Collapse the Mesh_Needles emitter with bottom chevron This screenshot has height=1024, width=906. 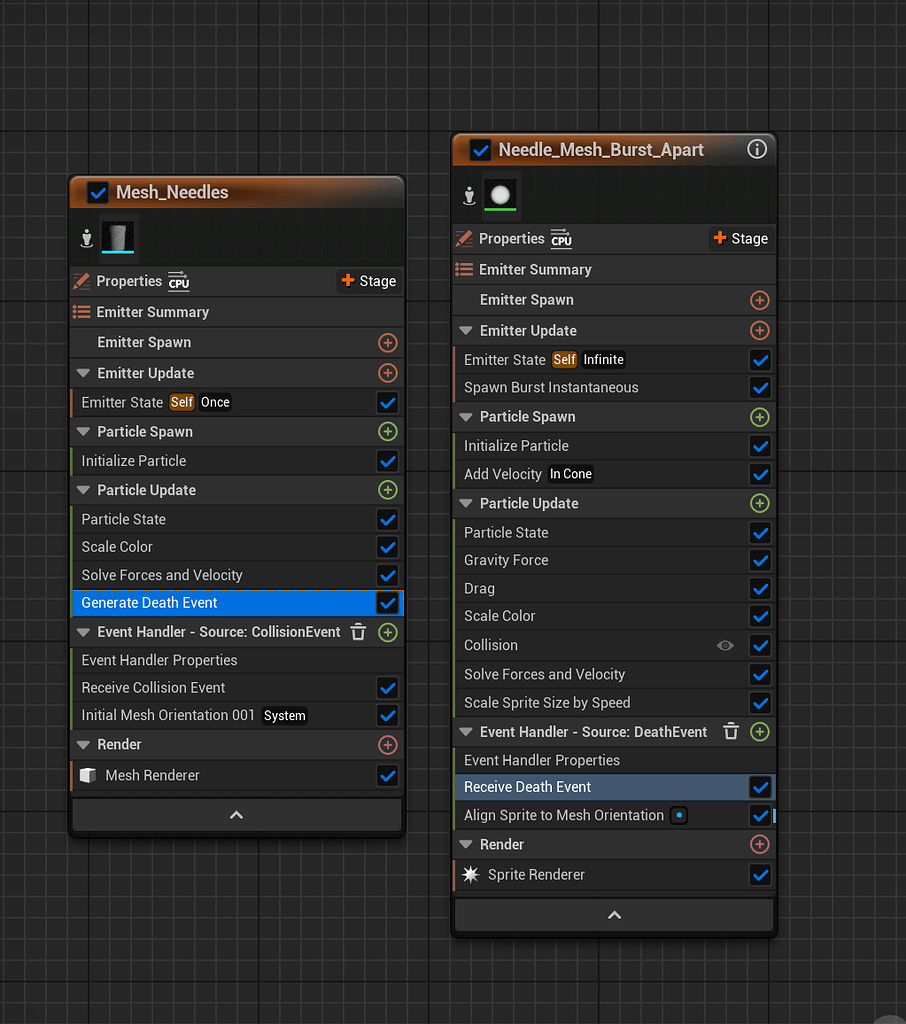point(237,815)
